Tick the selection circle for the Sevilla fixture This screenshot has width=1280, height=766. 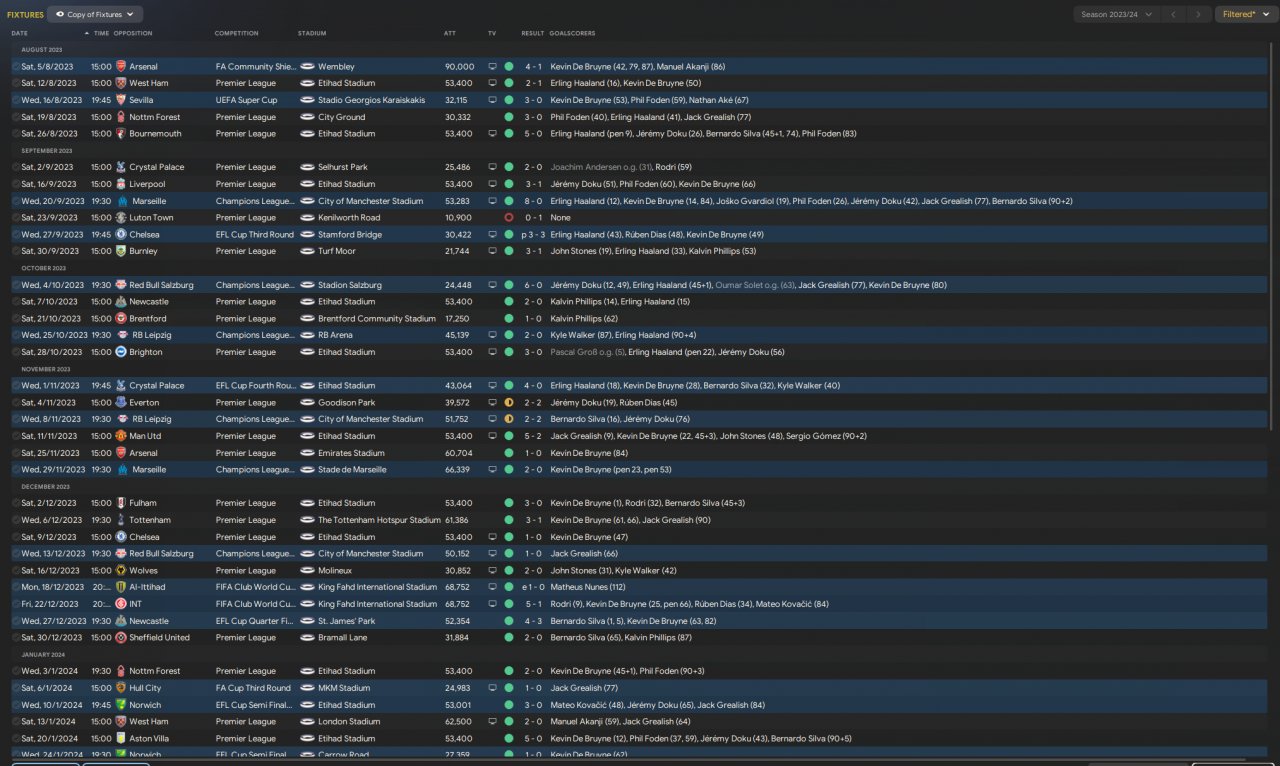coord(16,100)
